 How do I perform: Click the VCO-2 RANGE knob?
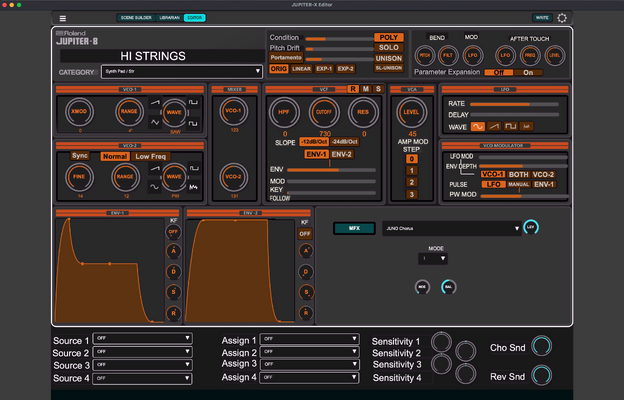[x=125, y=177]
